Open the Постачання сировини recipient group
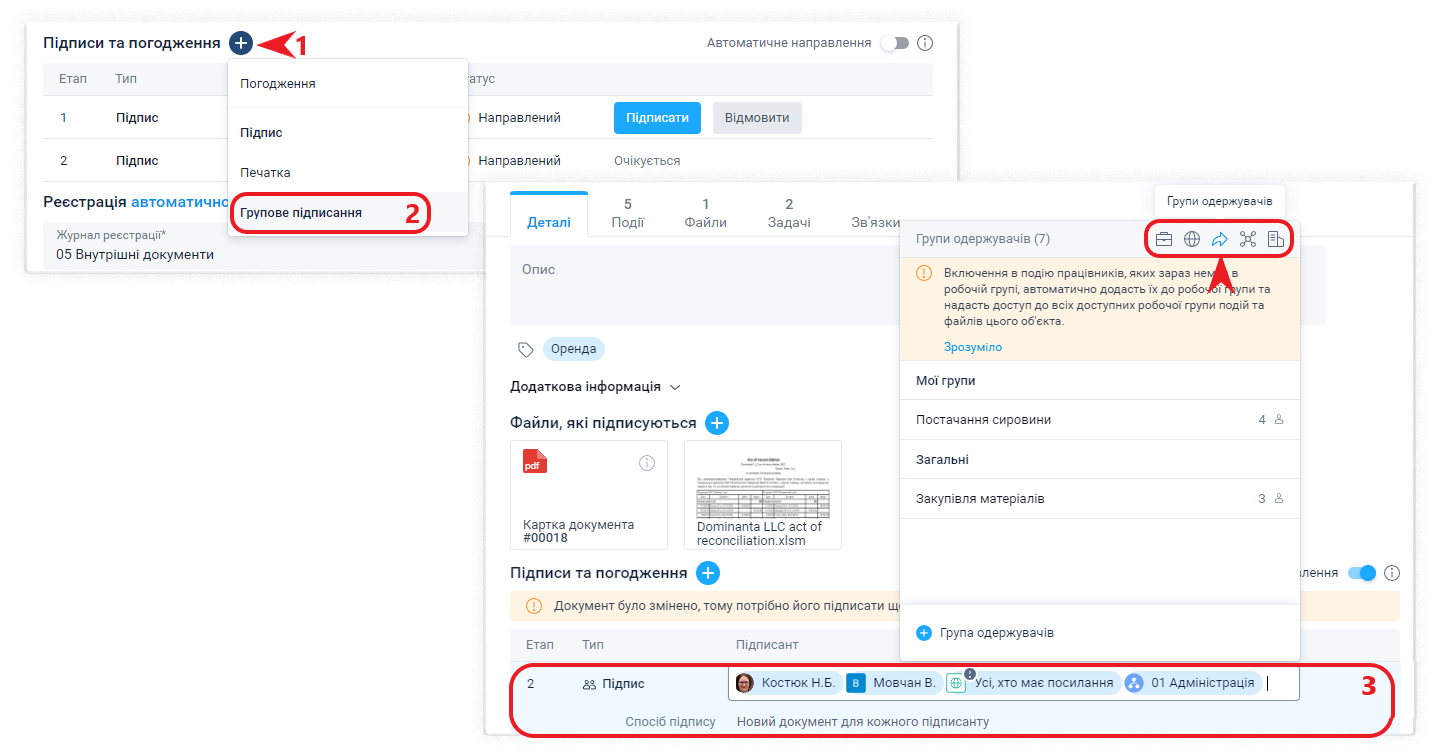The image size is (1440, 754). tap(983, 420)
